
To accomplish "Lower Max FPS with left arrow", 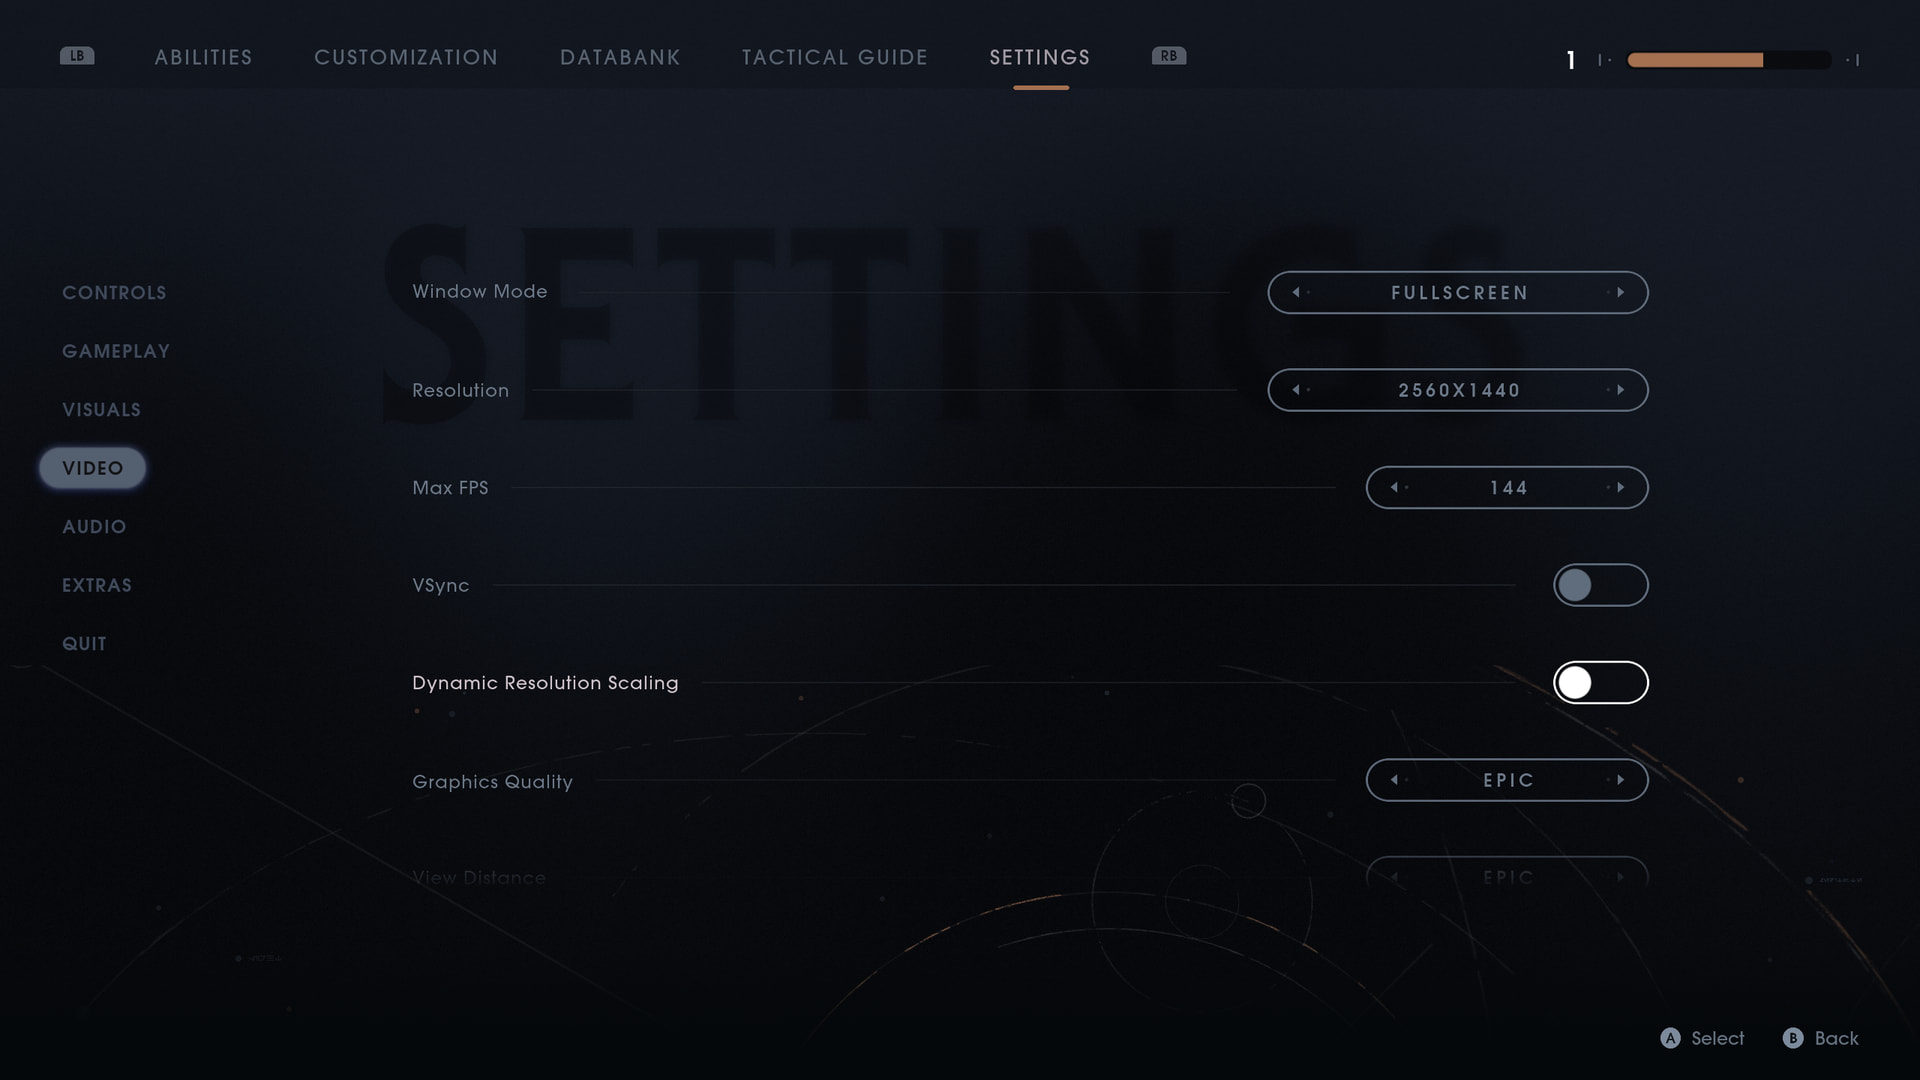I will click(x=1394, y=487).
